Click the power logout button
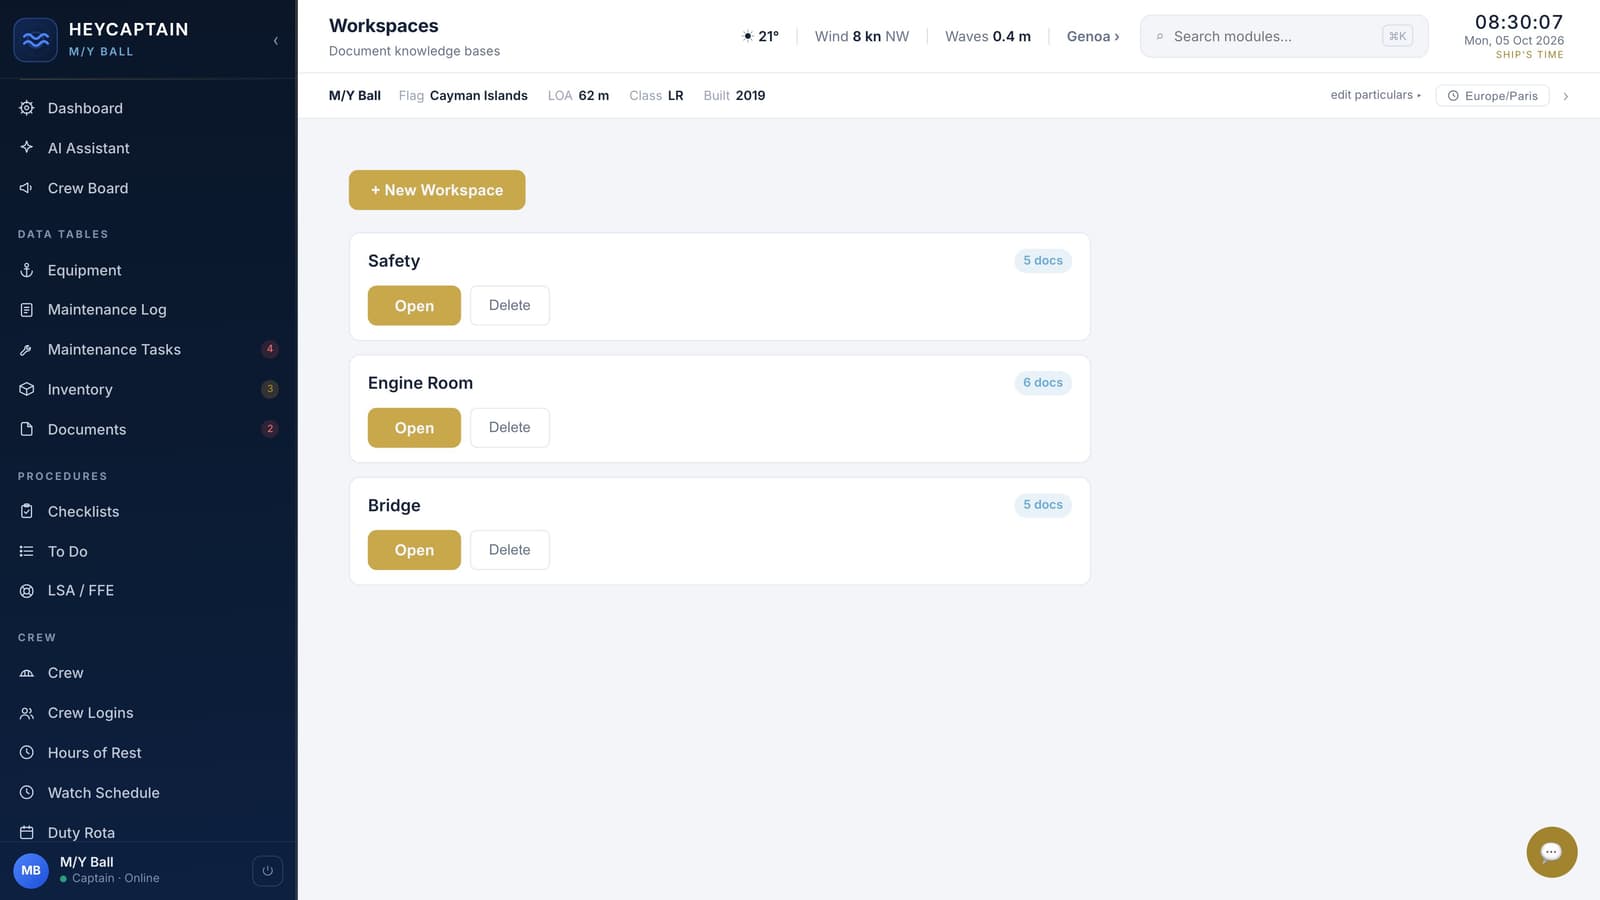This screenshot has height=900, width=1600. (267, 871)
